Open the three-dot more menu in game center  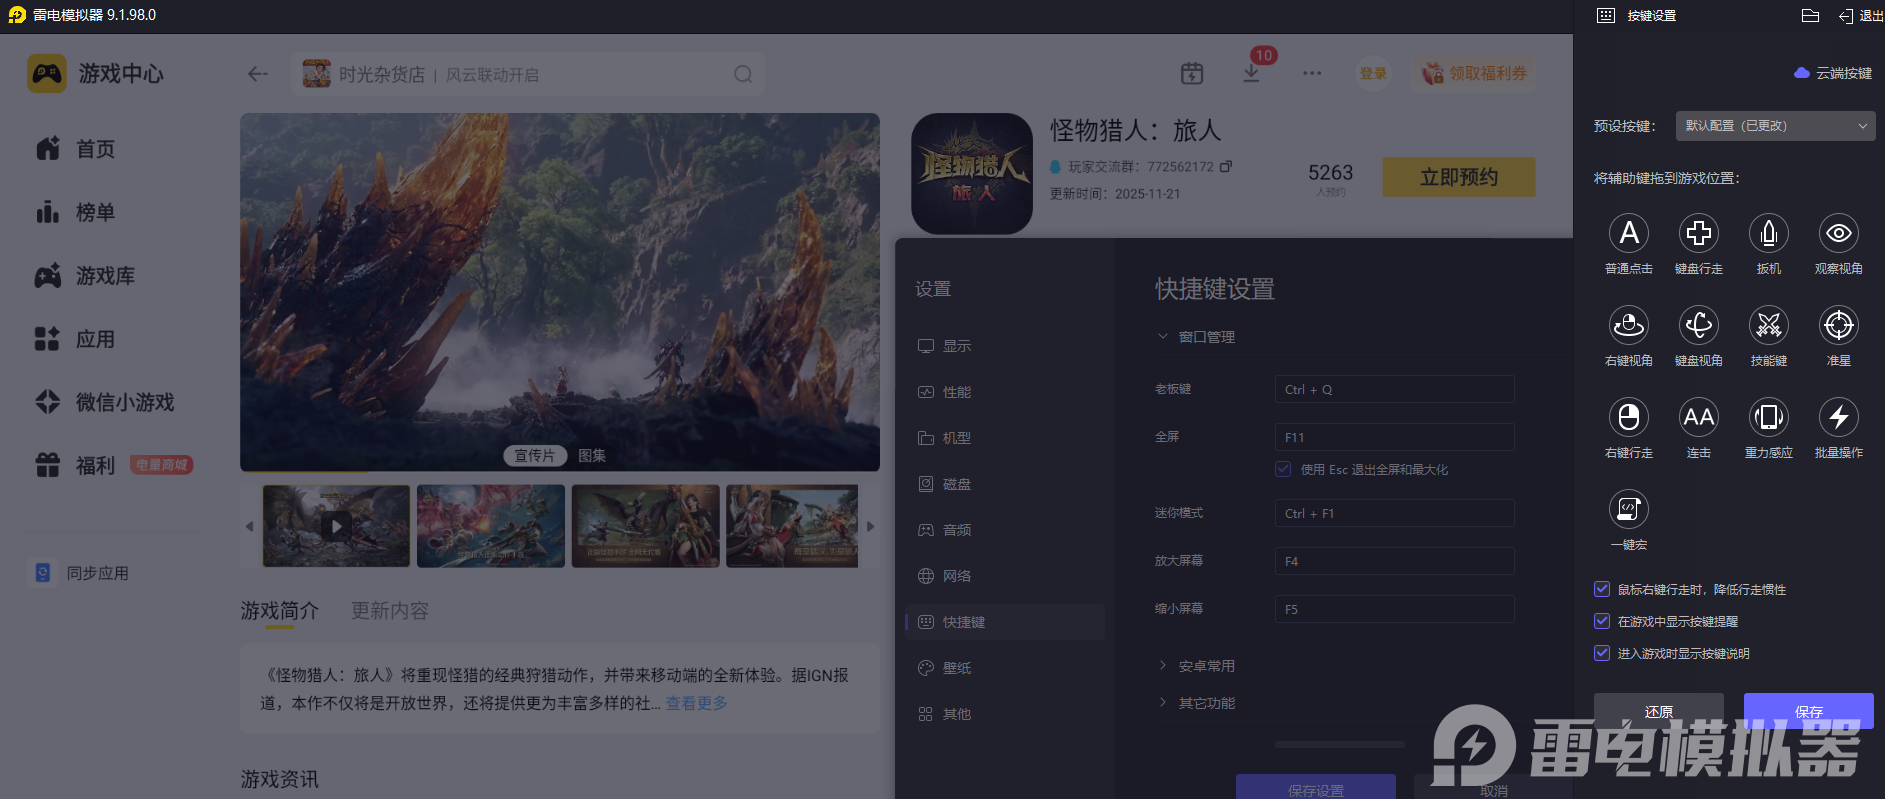[x=1312, y=73]
